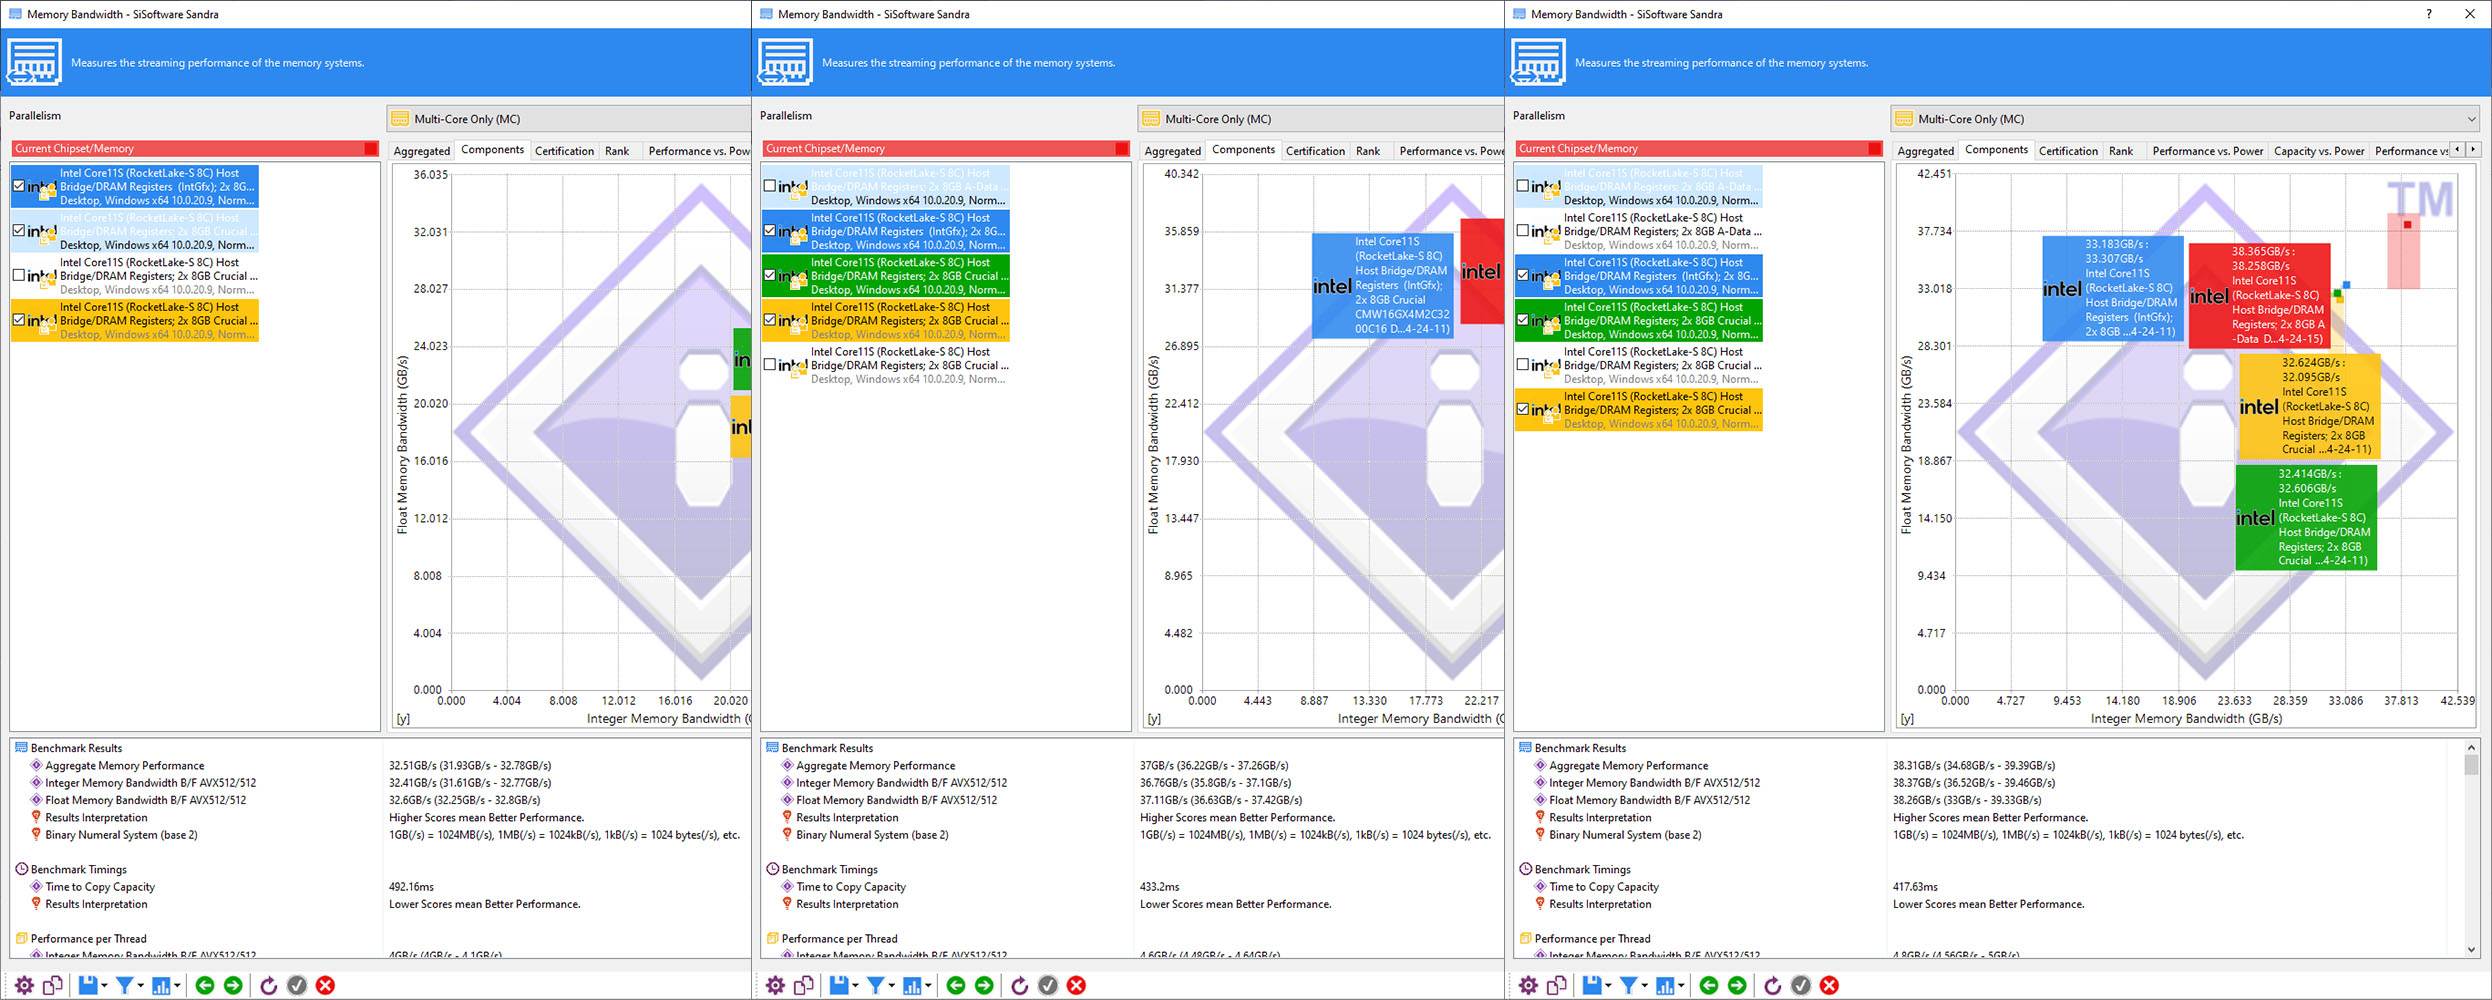
Task: Click refresh icon in middle window toolbar
Action: [1020, 986]
